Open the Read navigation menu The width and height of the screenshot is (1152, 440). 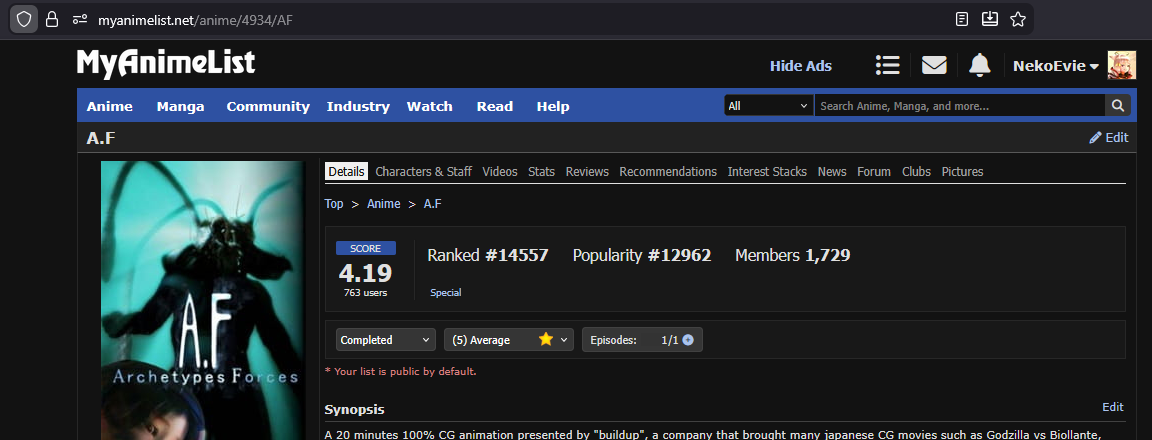point(494,107)
